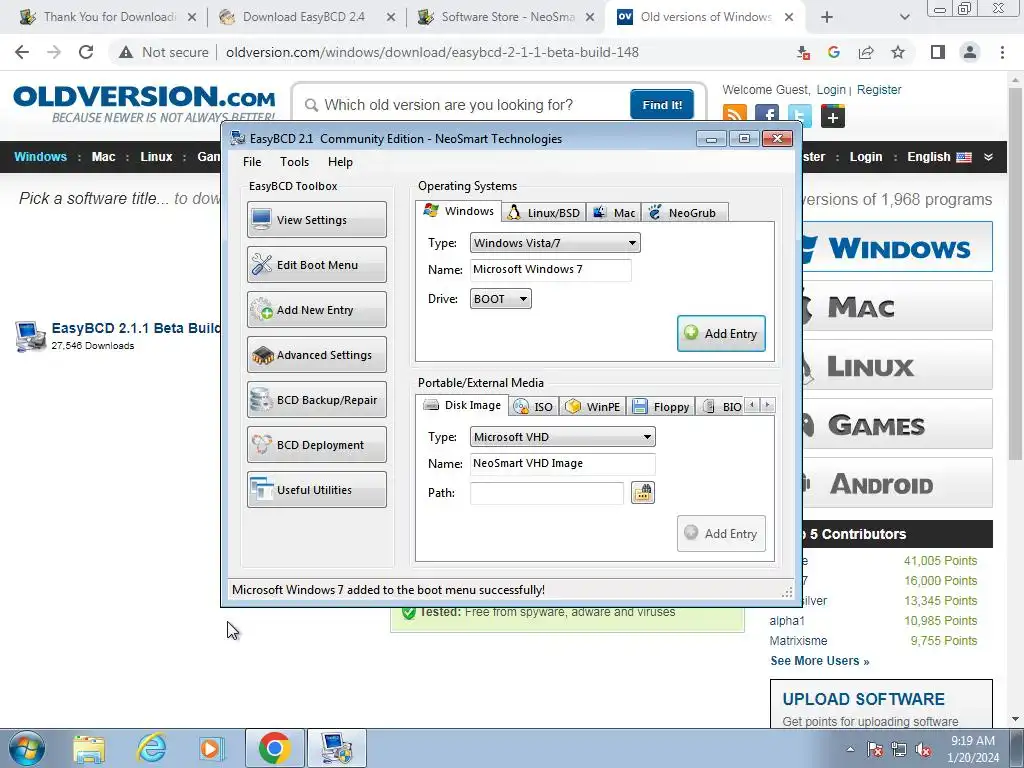Screen dimensions: 1024x768
Task: Open BCD Deployment section
Action: [x=317, y=445]
